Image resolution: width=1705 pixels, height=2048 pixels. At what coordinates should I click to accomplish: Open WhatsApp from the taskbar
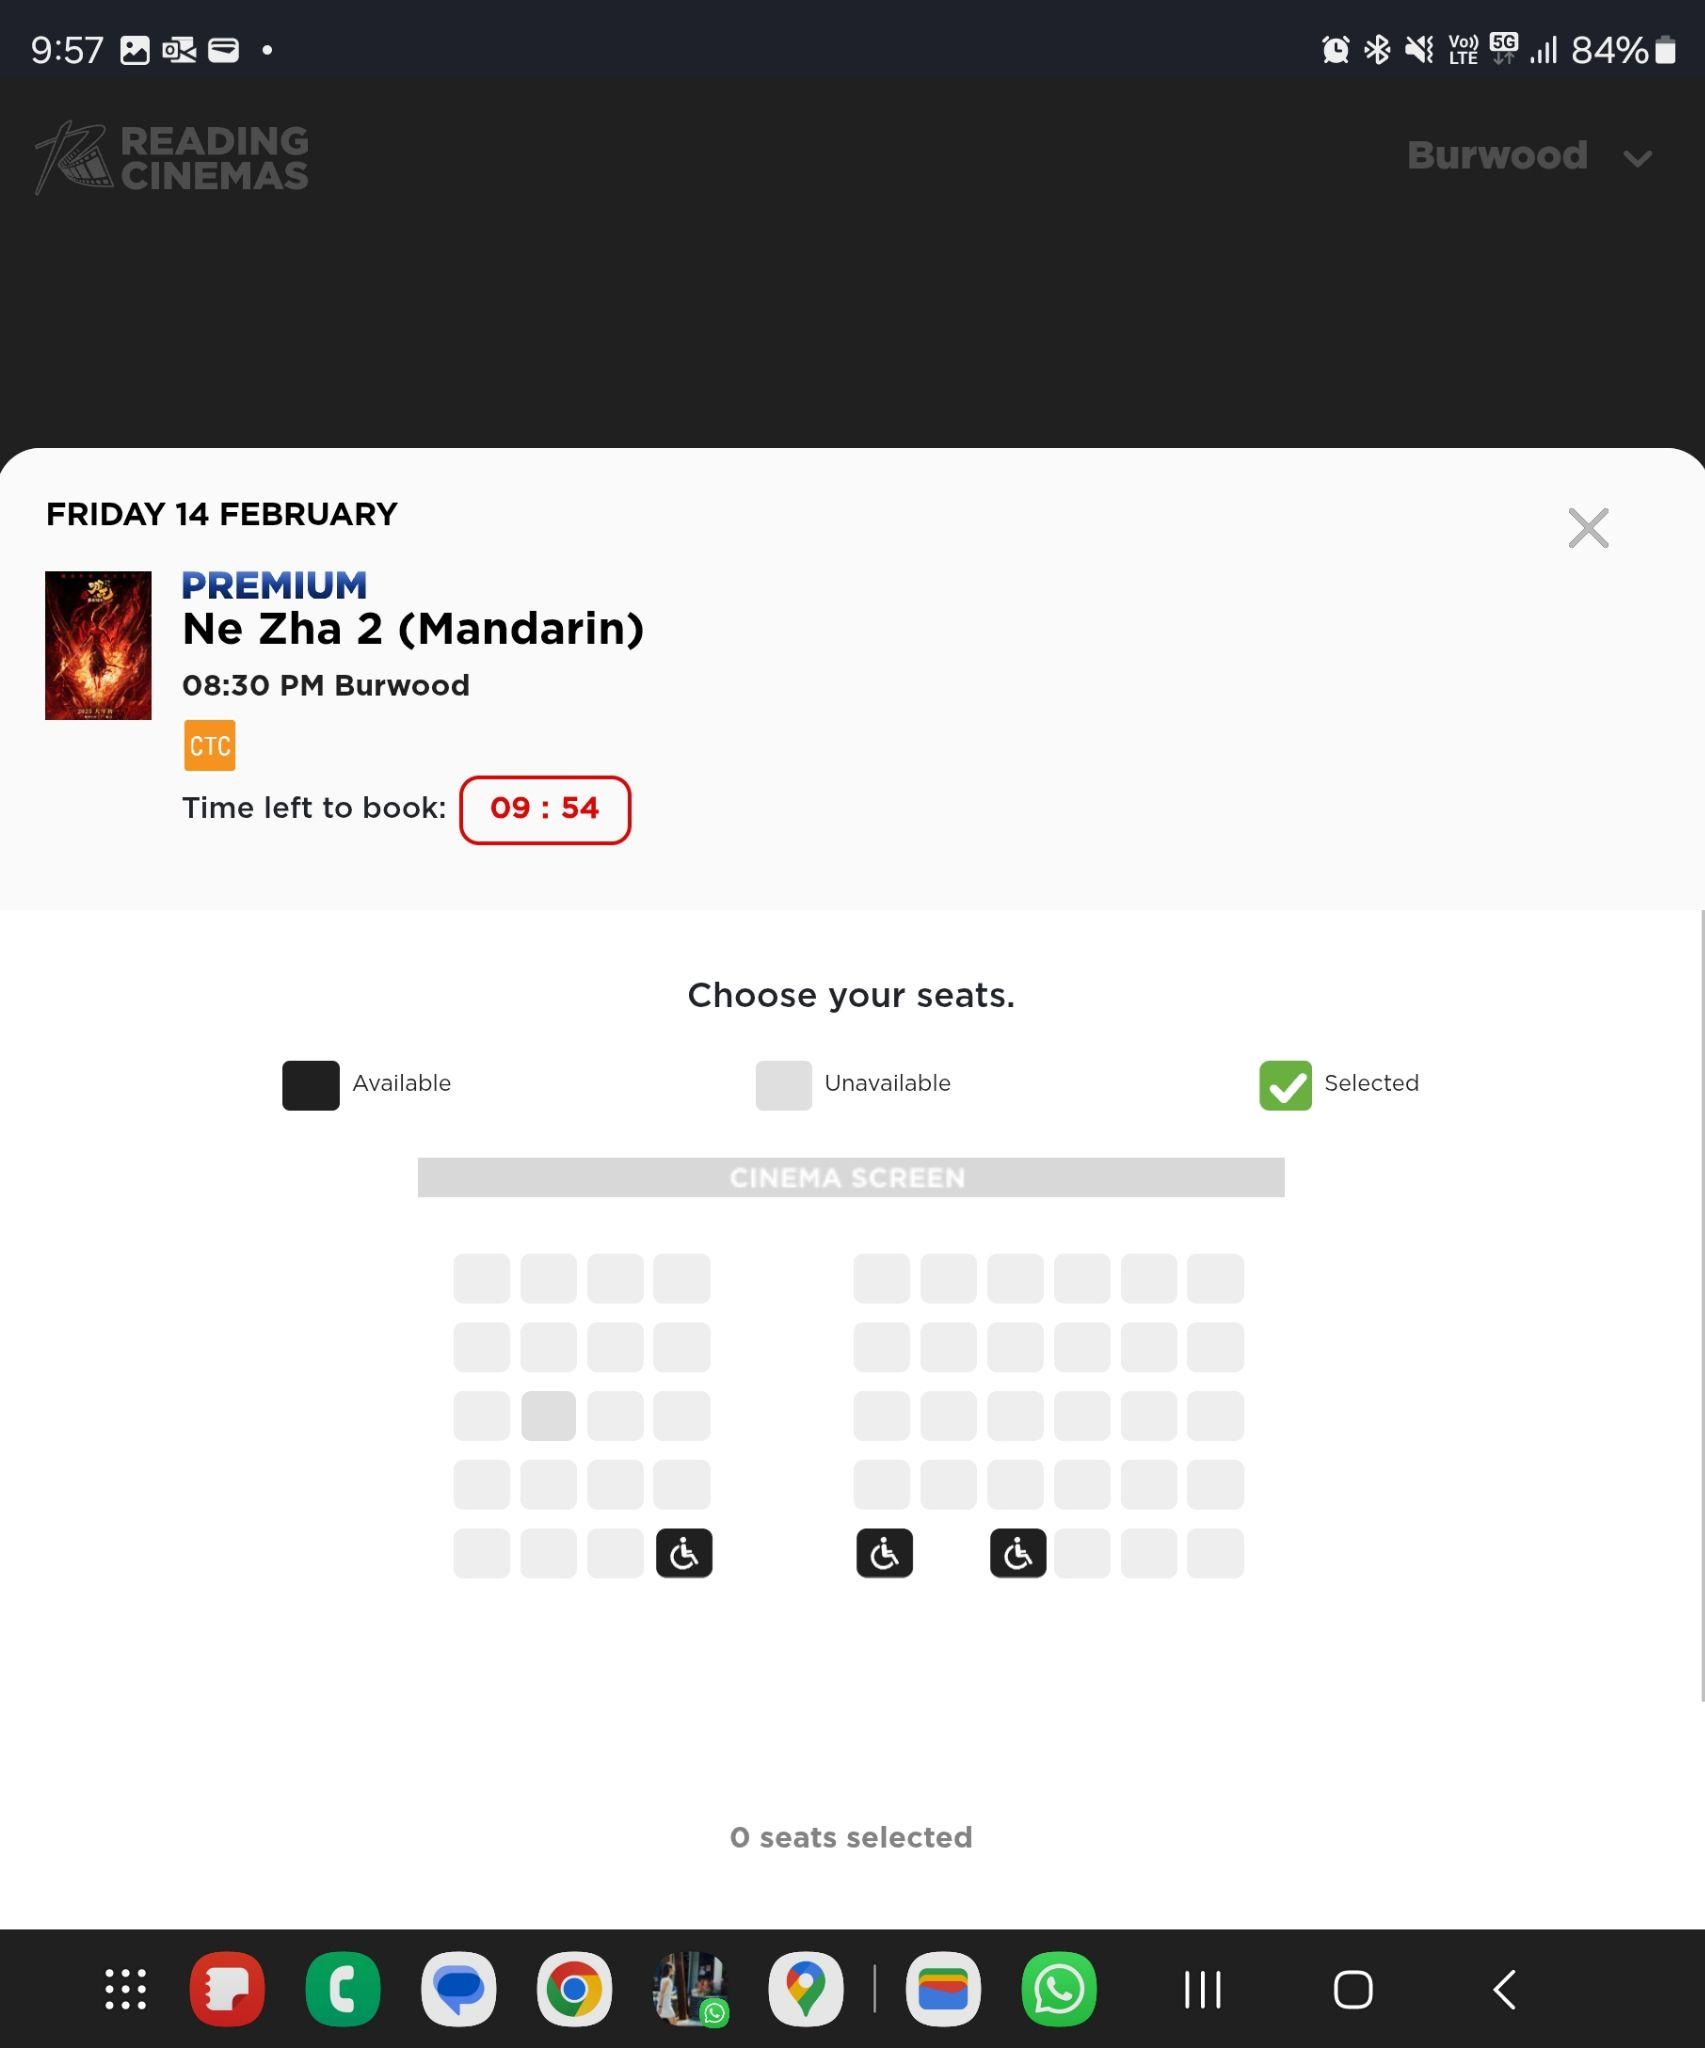tap(1059, 1989)
